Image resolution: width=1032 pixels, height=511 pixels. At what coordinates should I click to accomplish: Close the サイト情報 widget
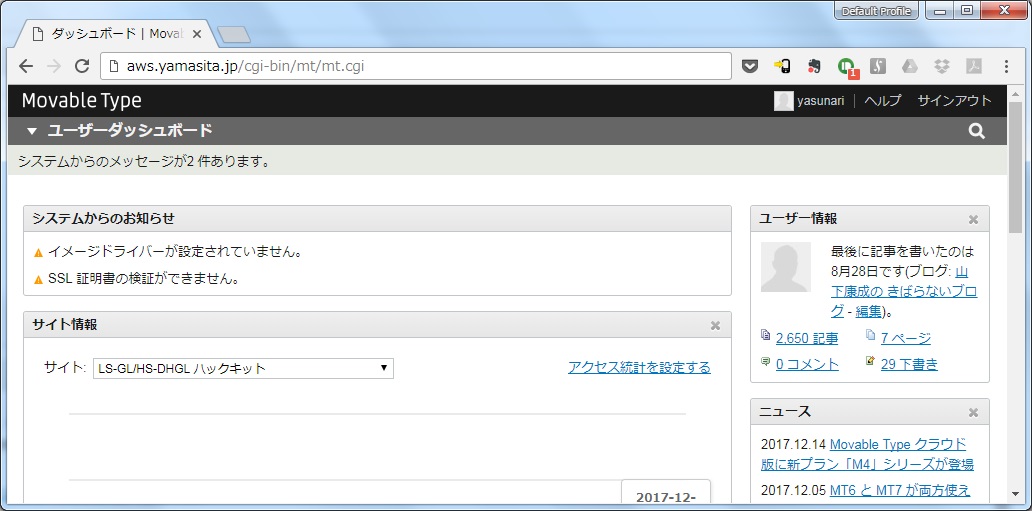click(715, 325)
